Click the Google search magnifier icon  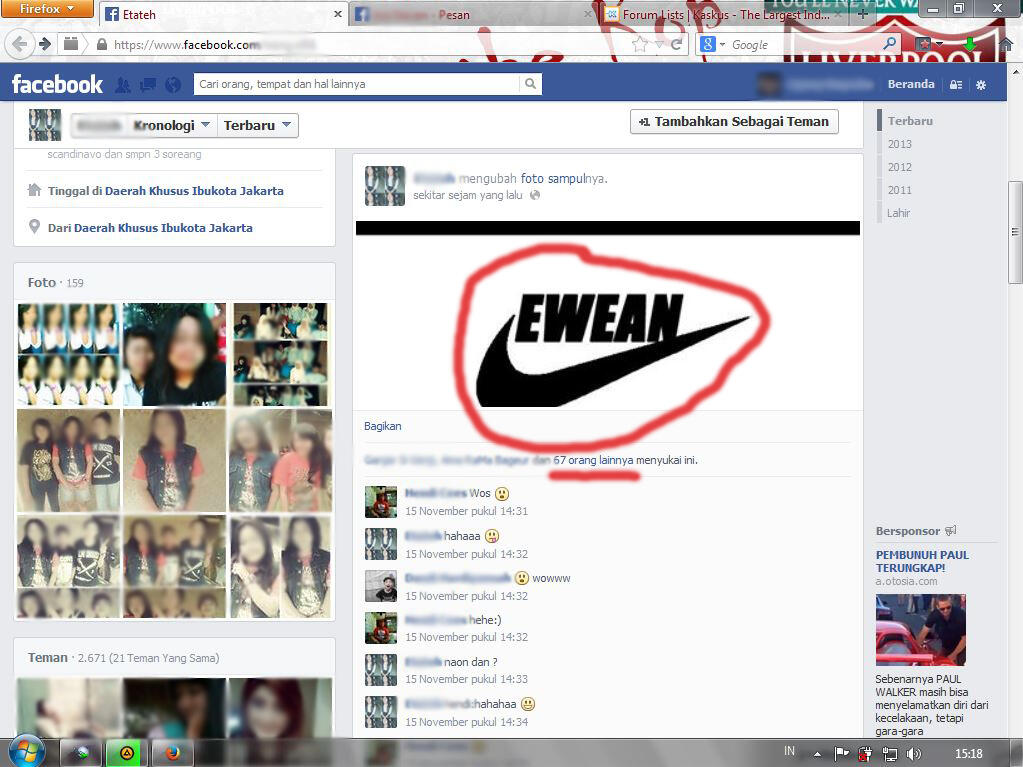[889, 44]
